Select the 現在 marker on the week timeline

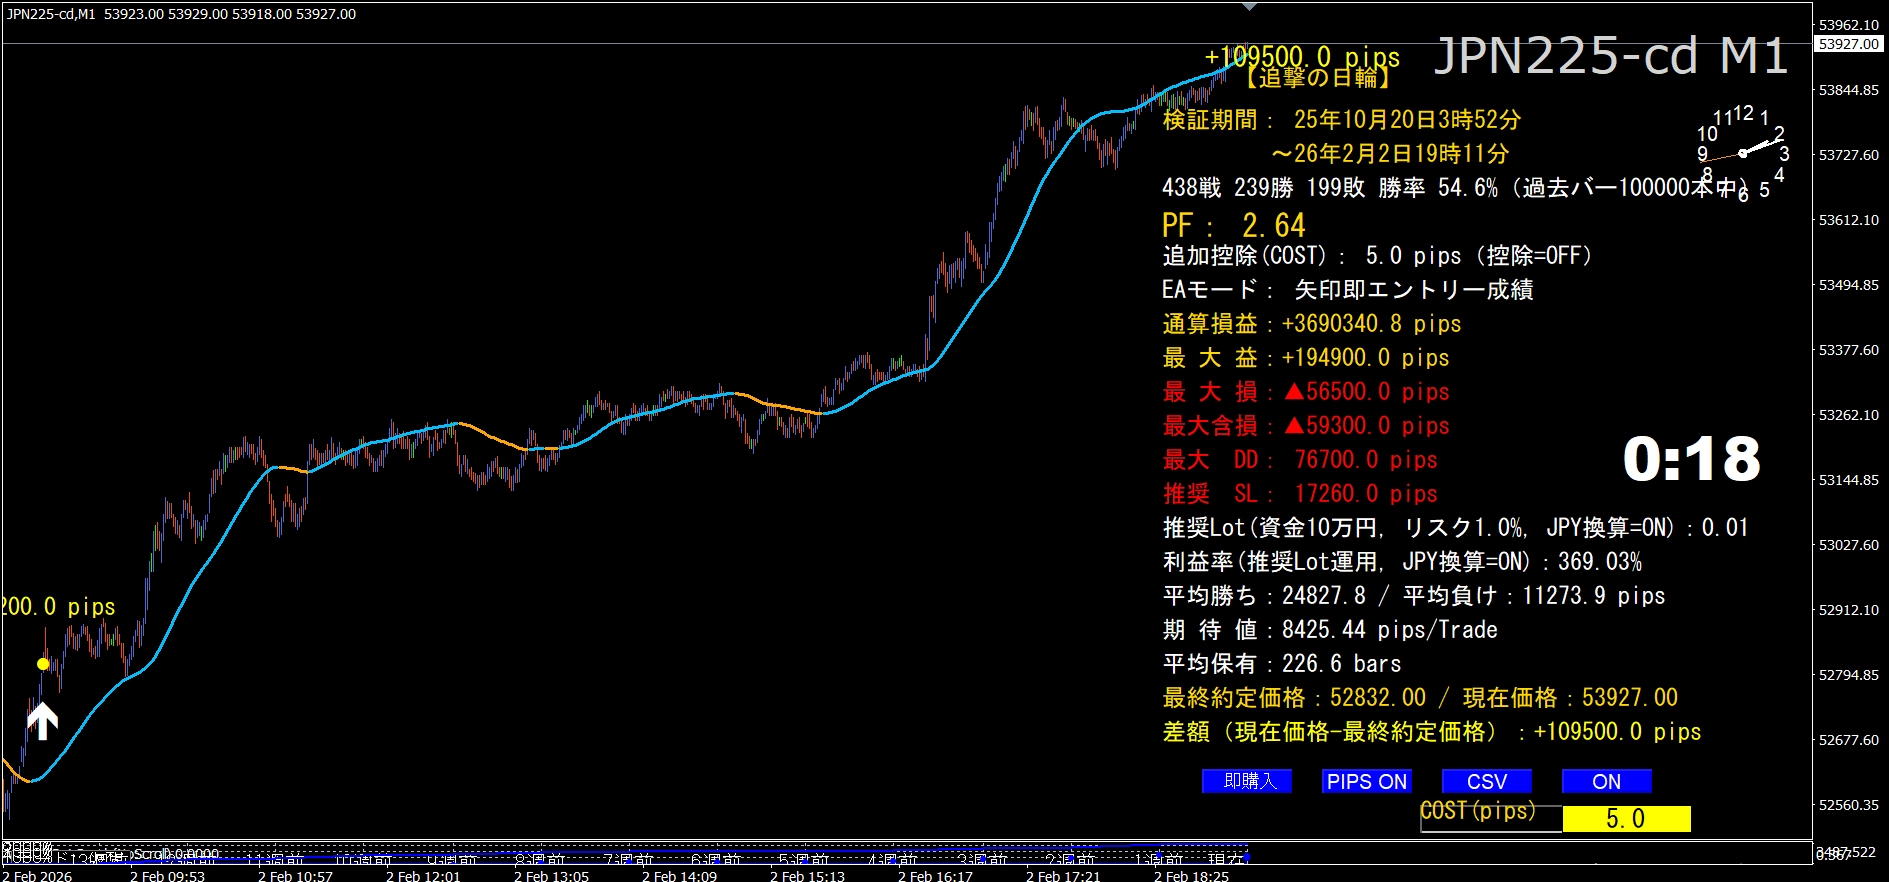tap(1227, 859)
